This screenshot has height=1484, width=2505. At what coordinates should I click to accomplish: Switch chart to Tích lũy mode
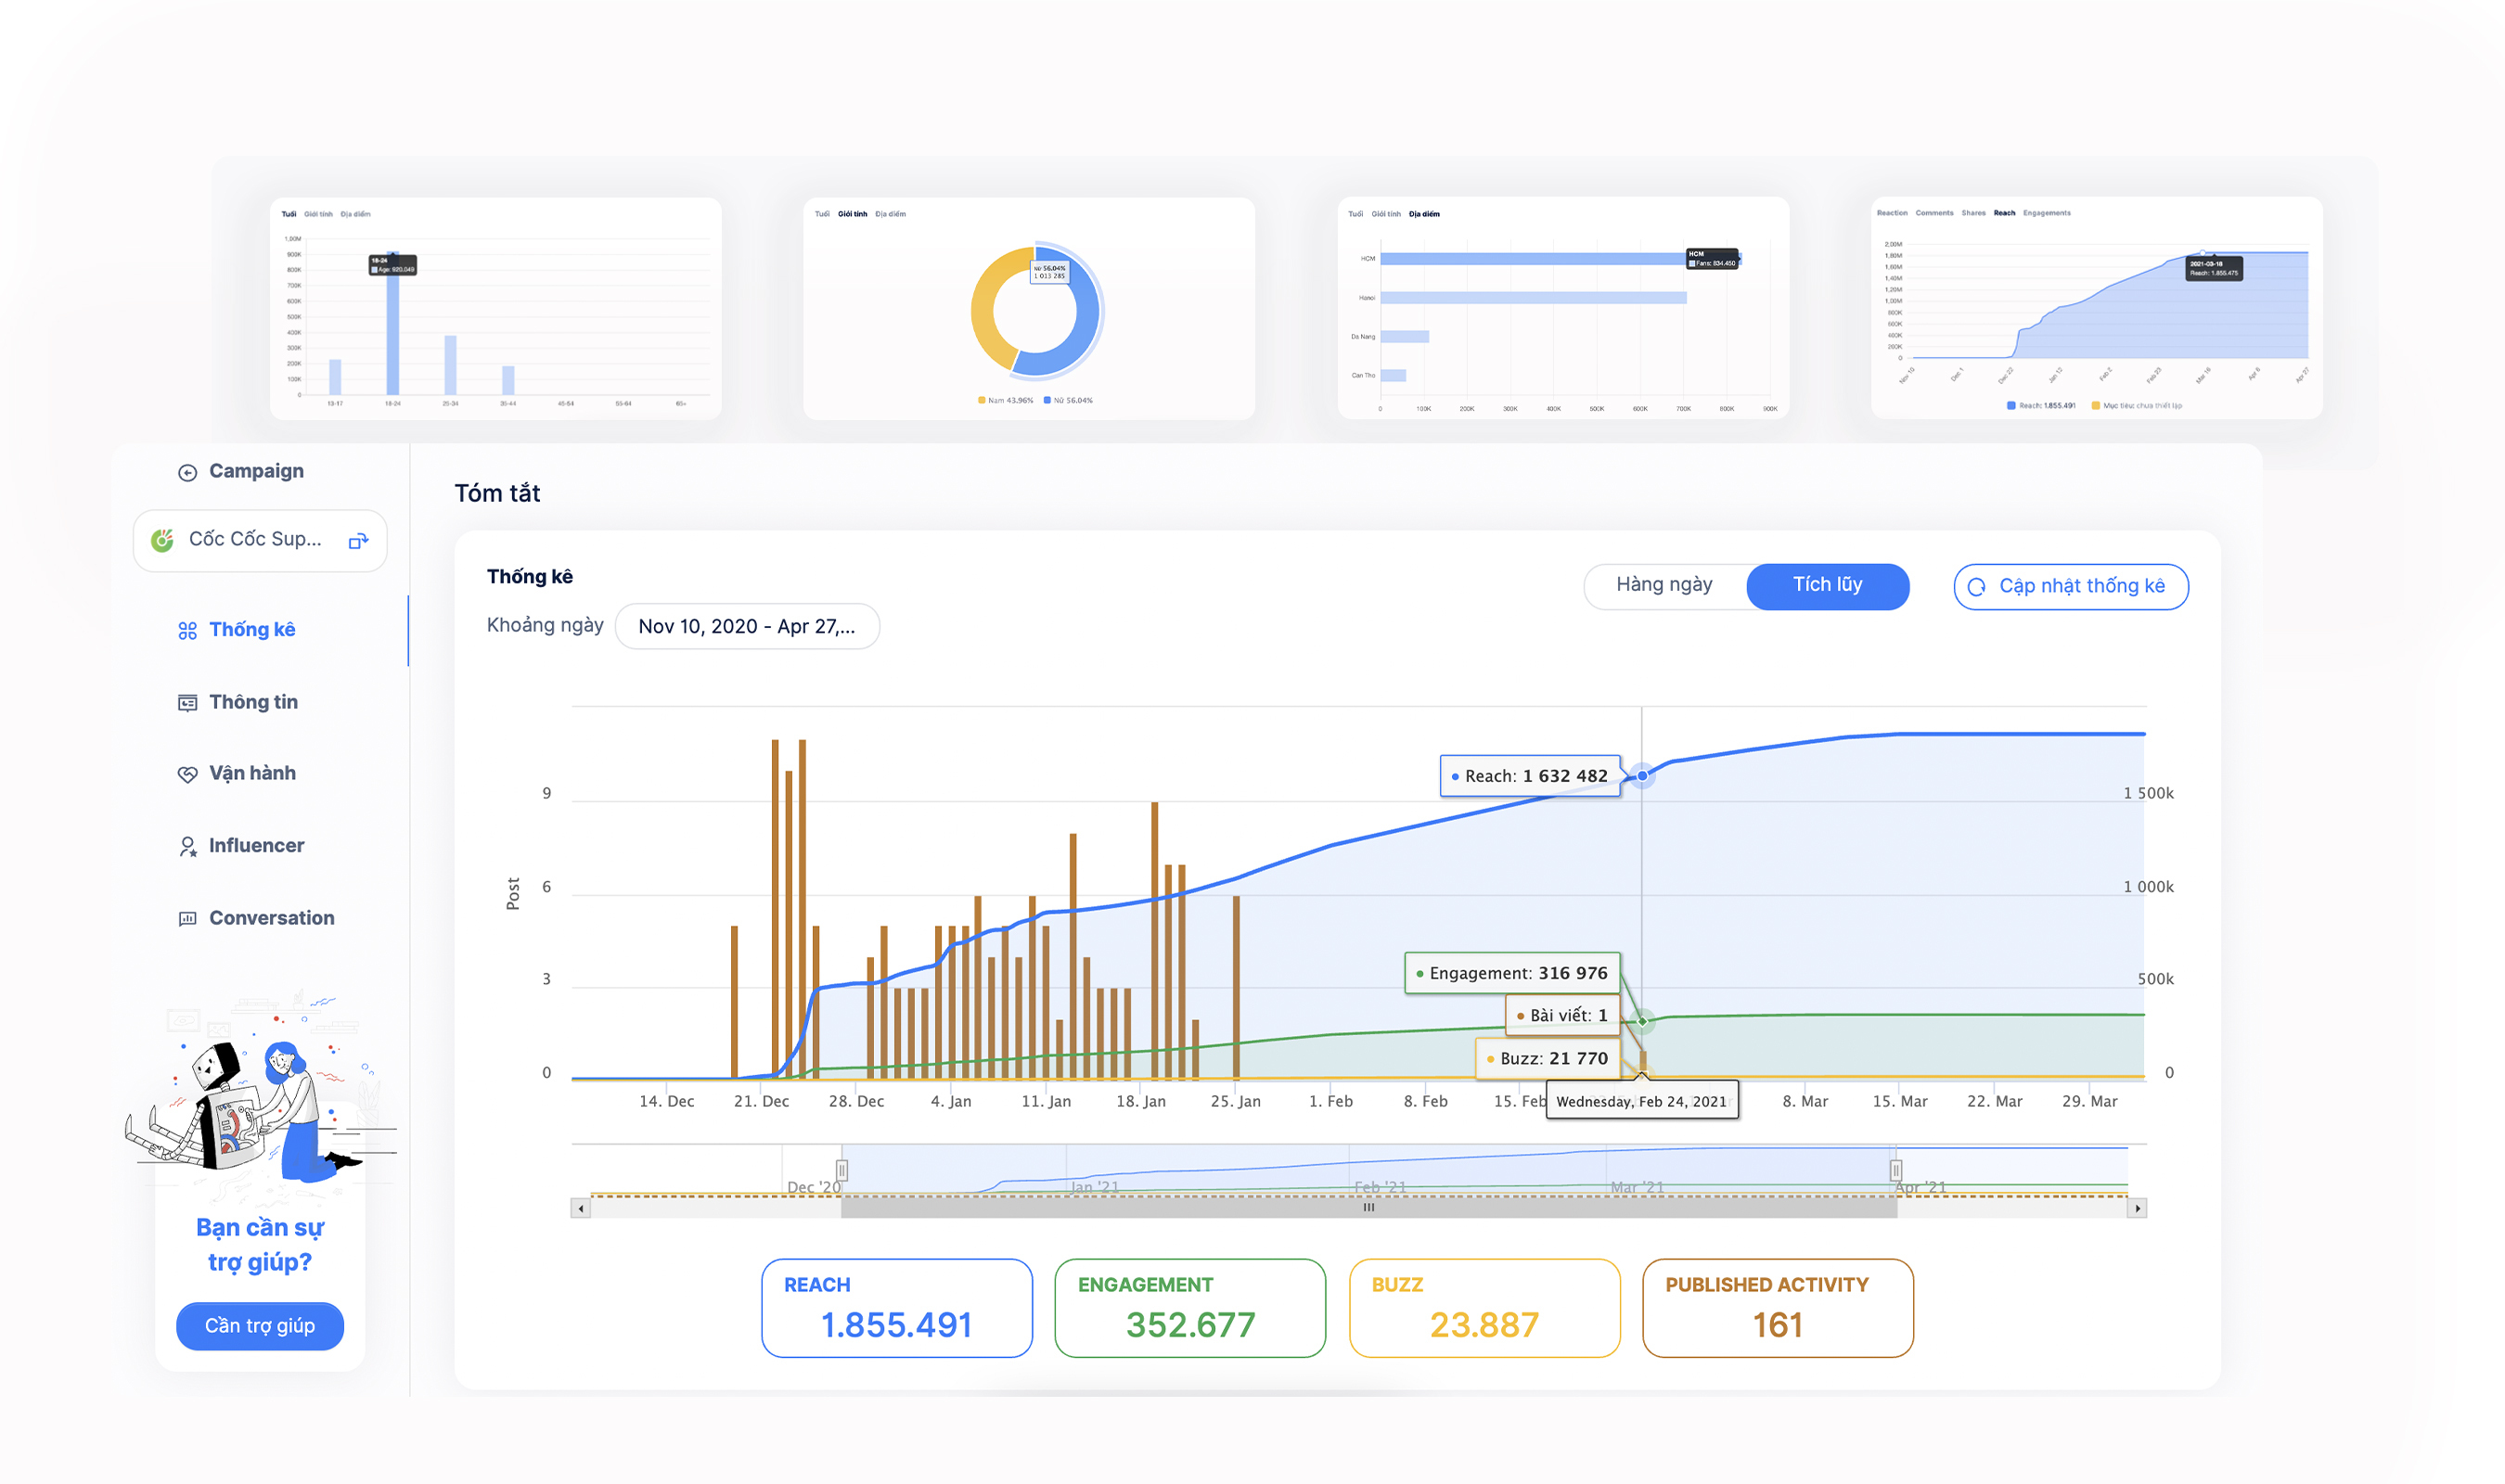coord(1827,585)
